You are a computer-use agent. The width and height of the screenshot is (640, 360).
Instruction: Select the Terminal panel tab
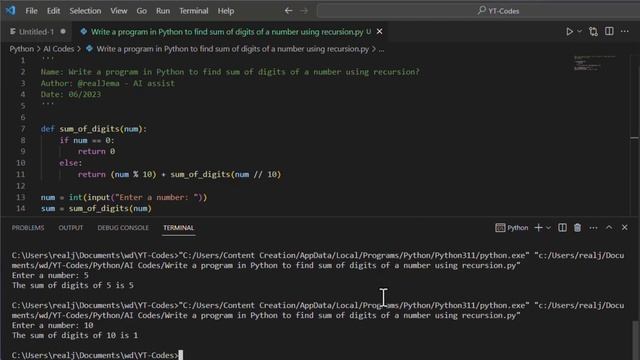pos(178,228)
